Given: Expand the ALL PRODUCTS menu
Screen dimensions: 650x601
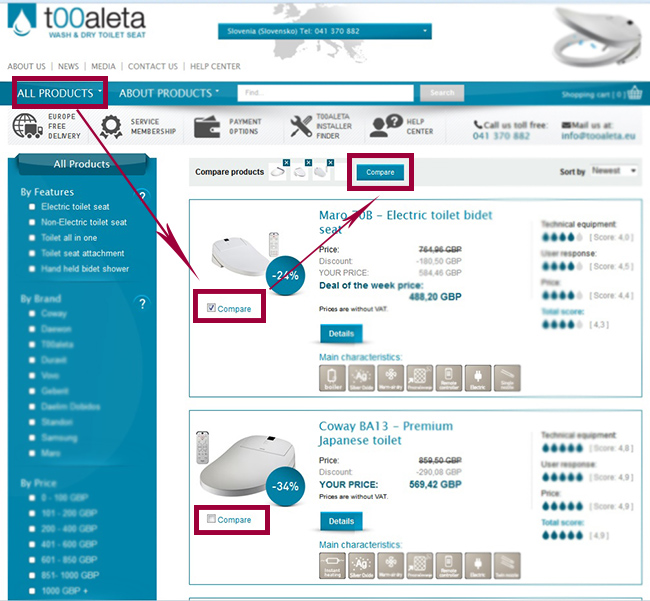Looking at the screenshot, I should click(59, 93).
